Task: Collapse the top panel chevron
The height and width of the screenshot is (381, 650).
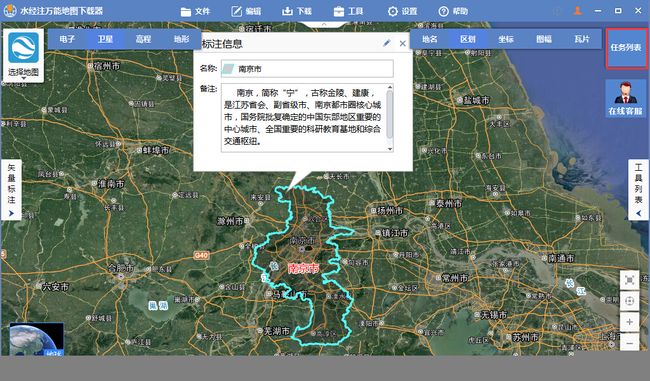Action: pos(324,24)
